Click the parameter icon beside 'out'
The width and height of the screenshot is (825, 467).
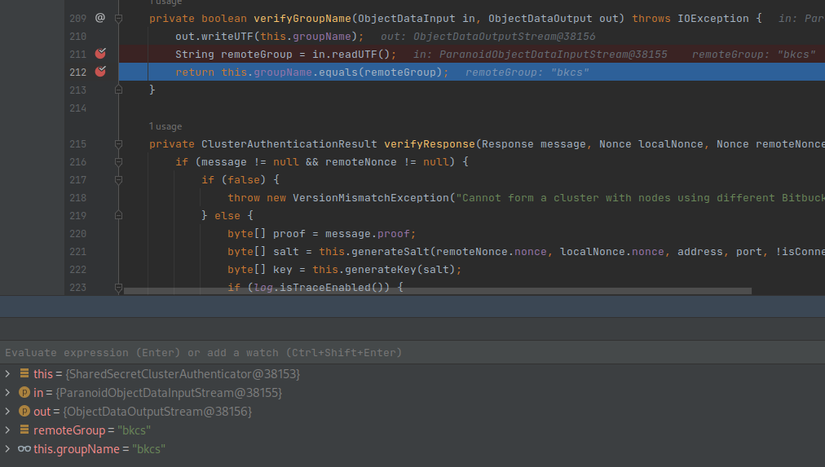point(24,411)
